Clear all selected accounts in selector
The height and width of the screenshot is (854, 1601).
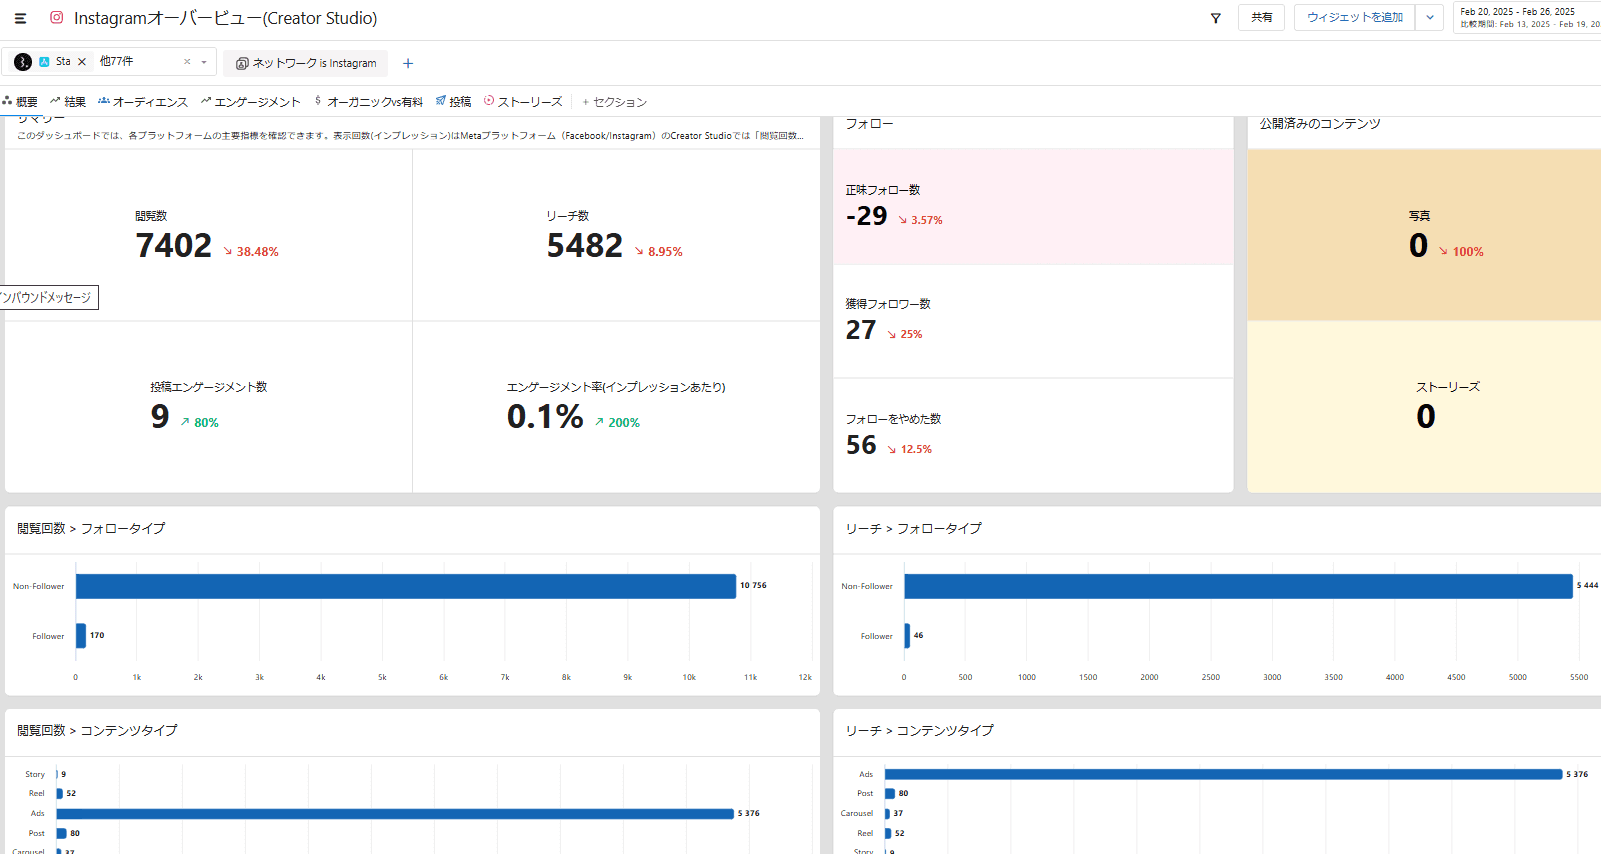point(187,62)
